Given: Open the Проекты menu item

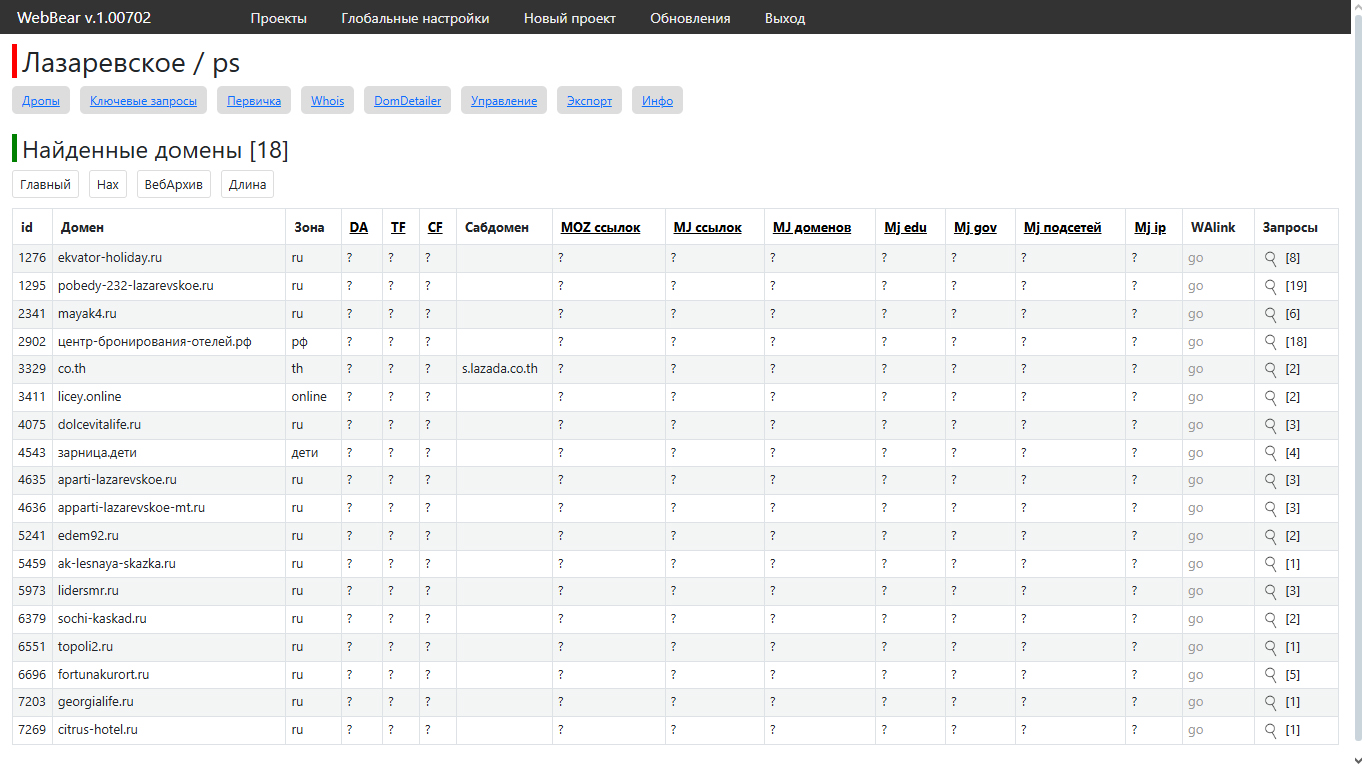Looking at the screenshot, I should point(279,18).
